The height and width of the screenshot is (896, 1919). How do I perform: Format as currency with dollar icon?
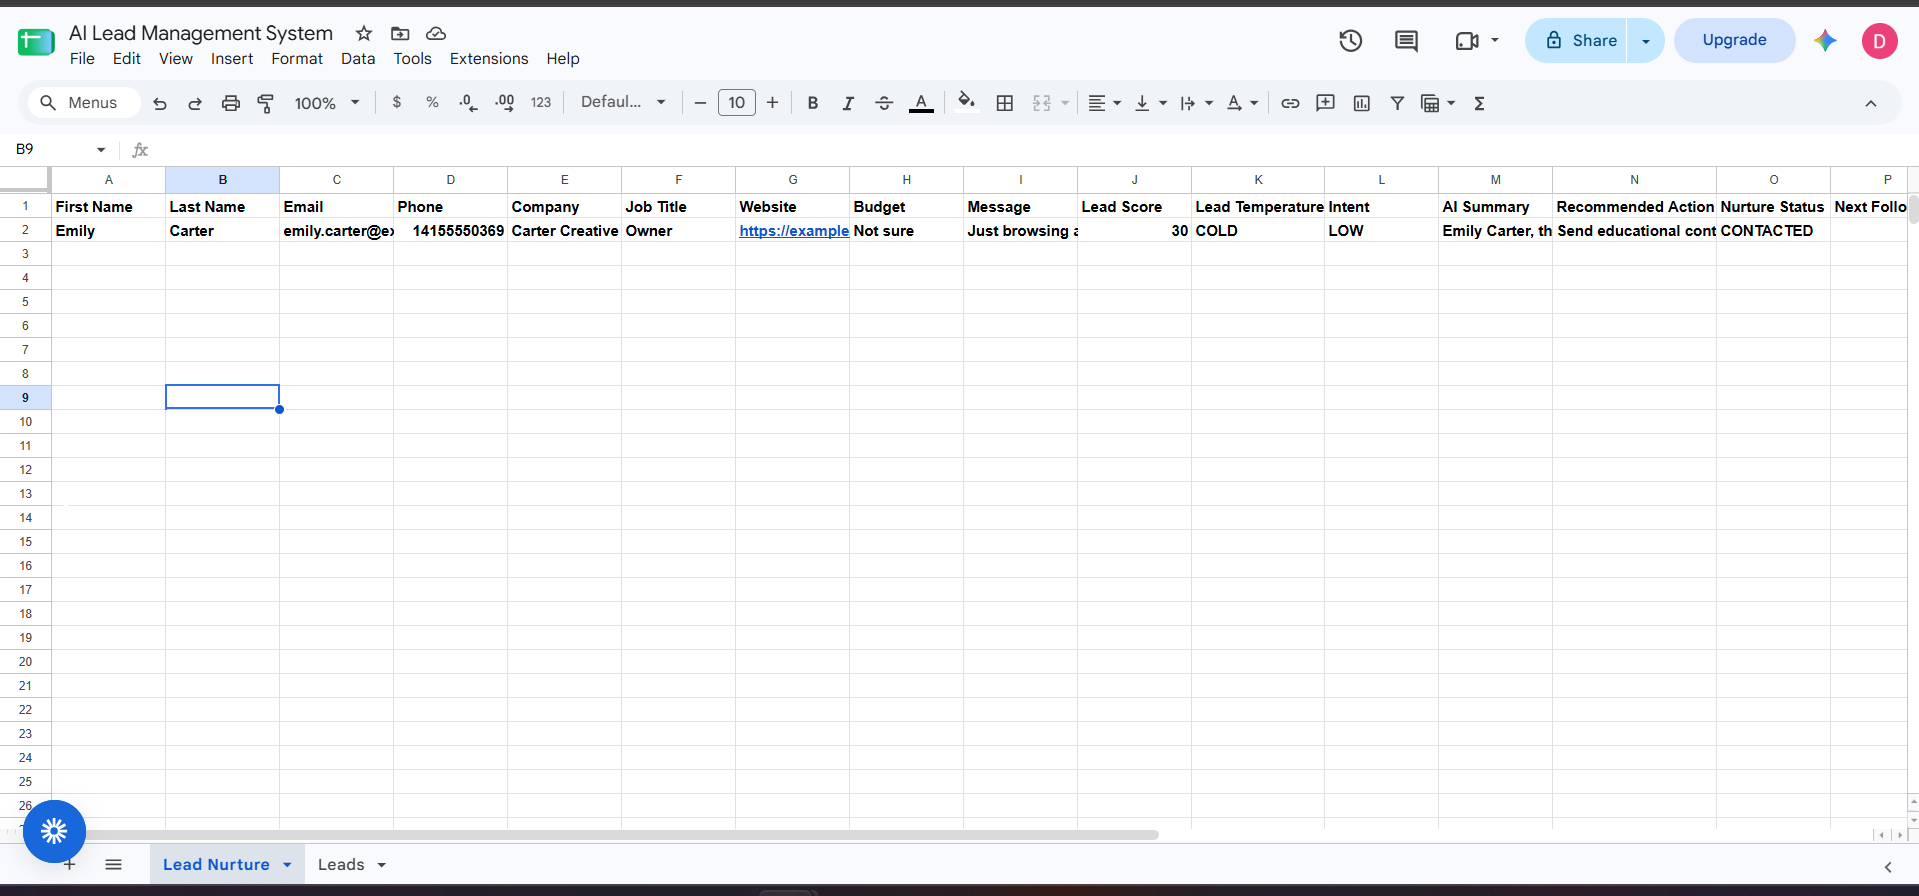(x=397, y=102)
